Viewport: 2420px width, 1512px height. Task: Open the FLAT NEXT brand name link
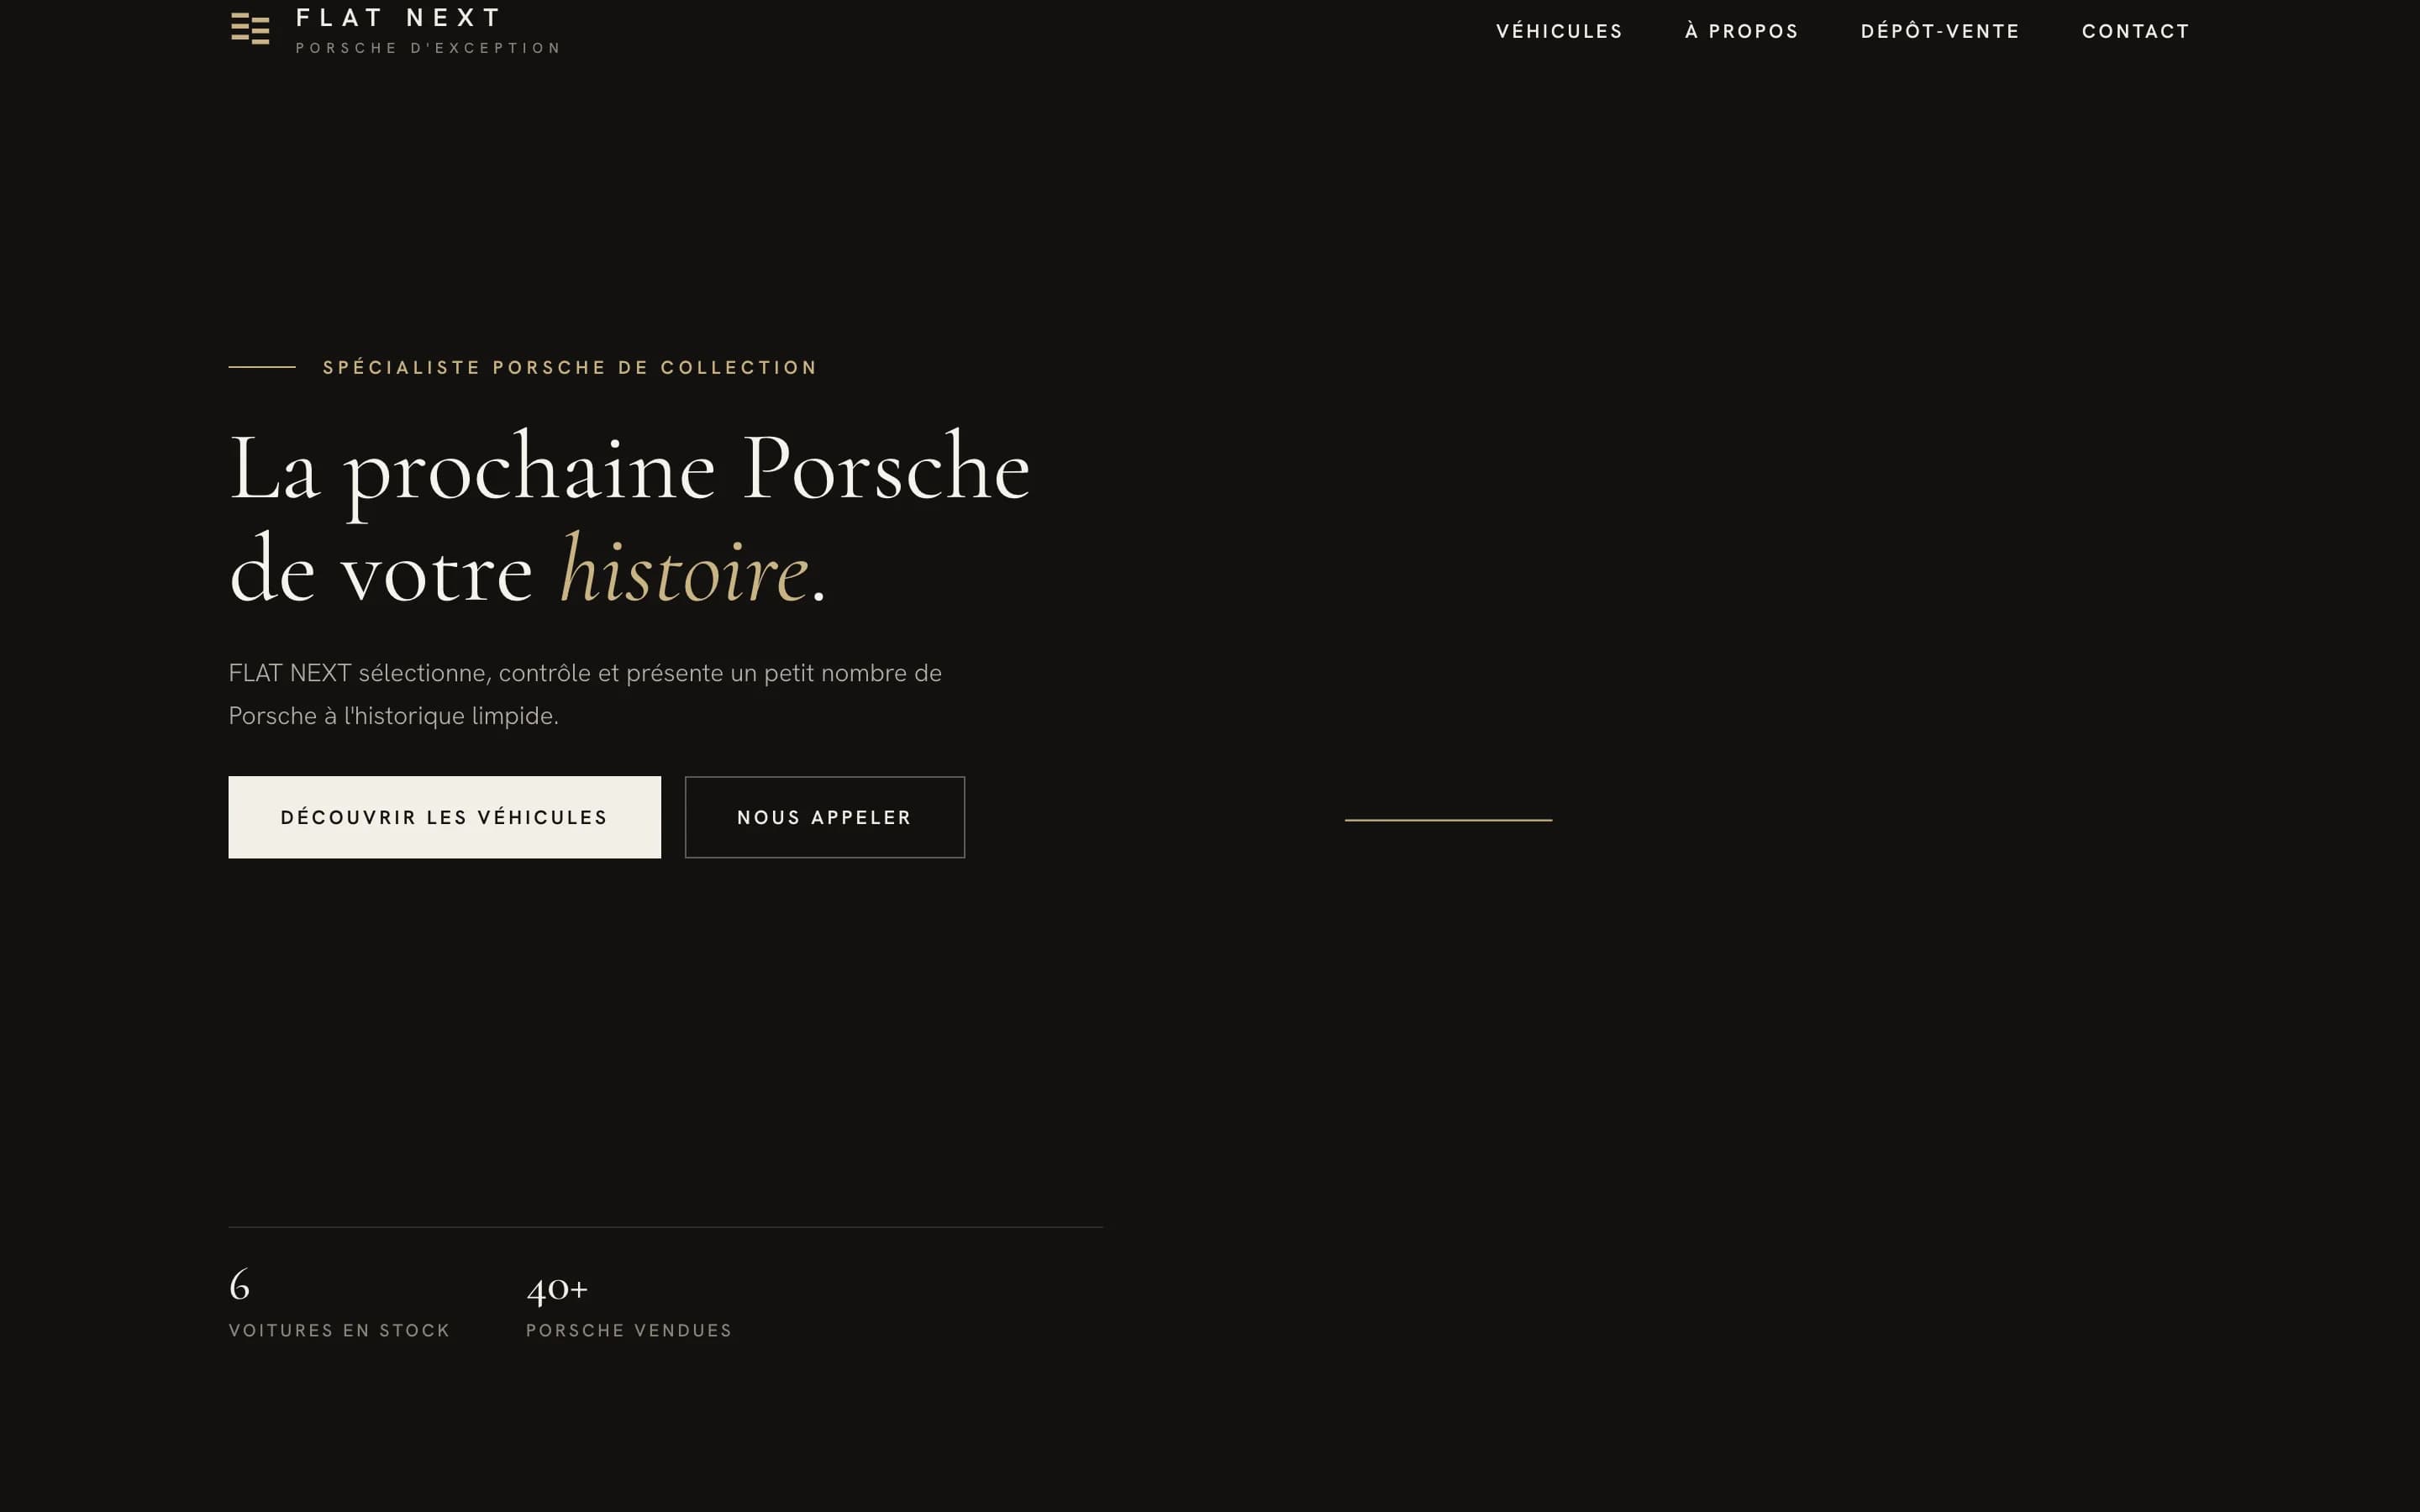[399, 18]
